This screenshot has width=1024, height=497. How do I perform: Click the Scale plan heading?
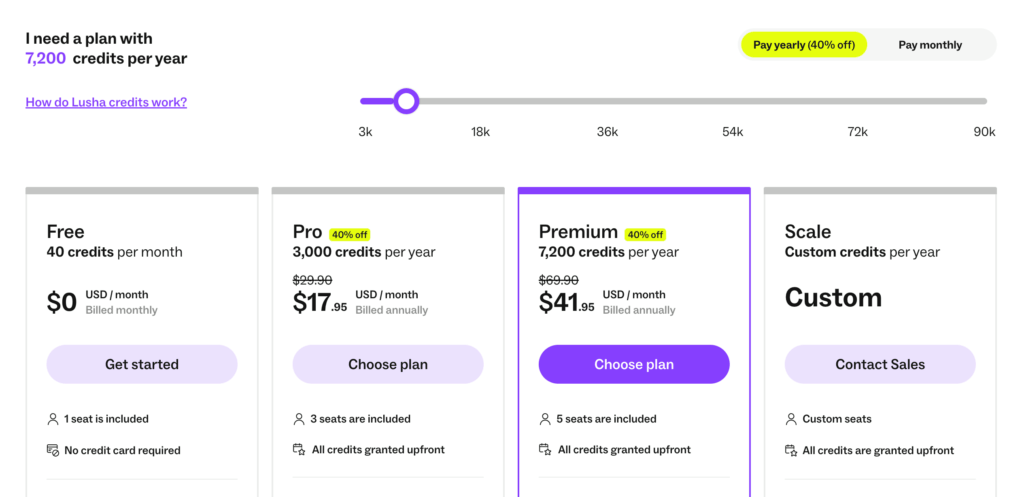(x=808, y=232)
